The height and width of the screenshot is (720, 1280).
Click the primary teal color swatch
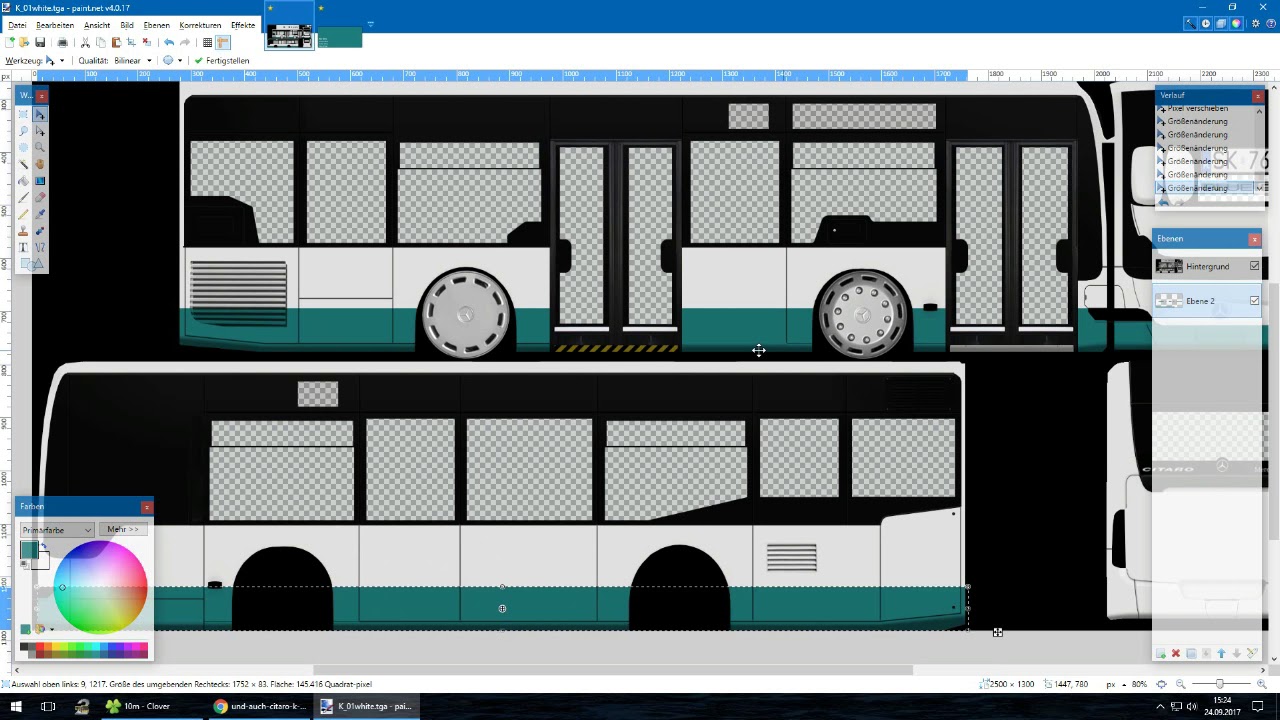tap(28, 549)
